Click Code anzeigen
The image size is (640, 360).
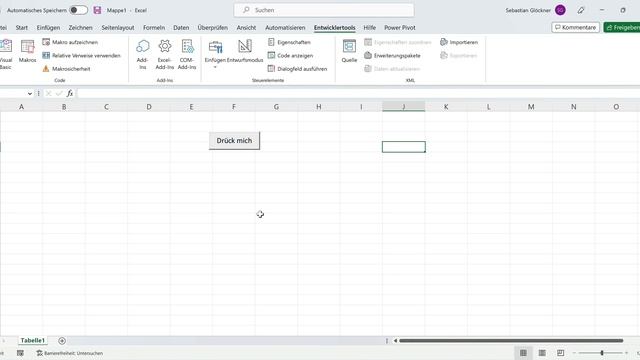(x=291, y=56)
